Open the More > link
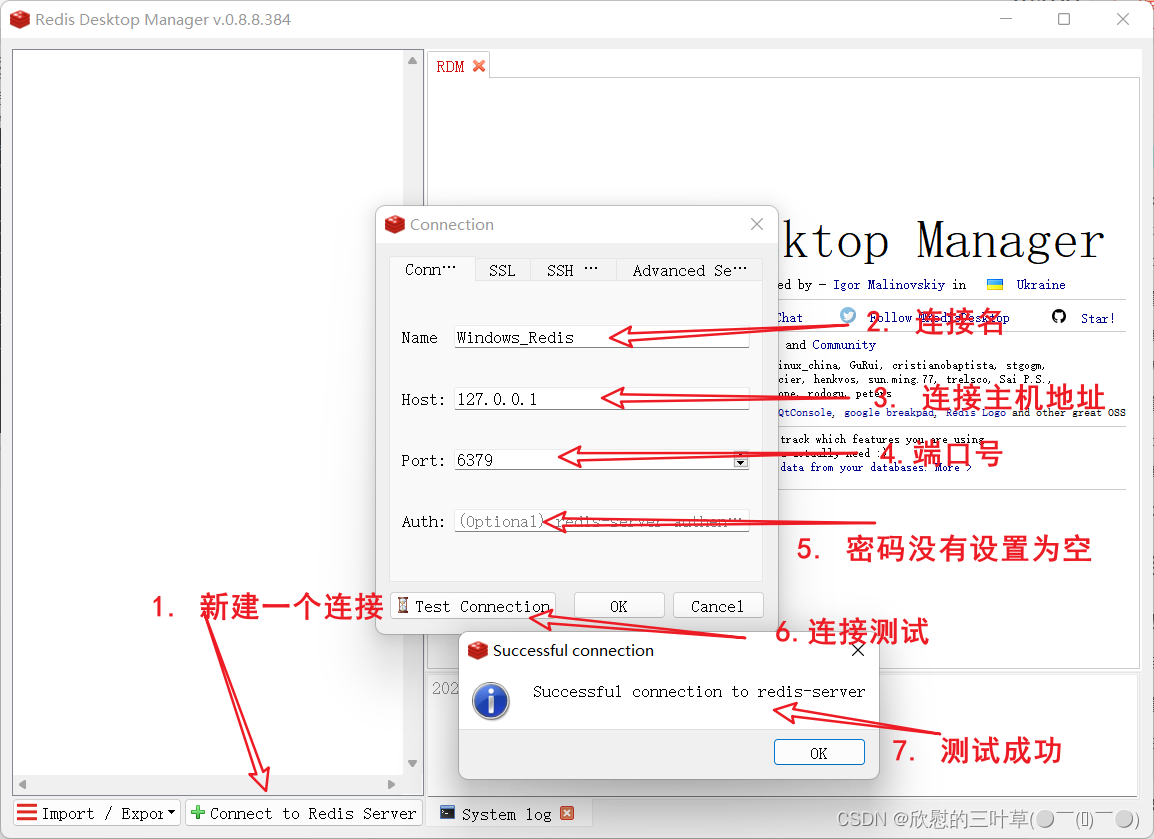The image size is (1154, 839). [952, 467]
